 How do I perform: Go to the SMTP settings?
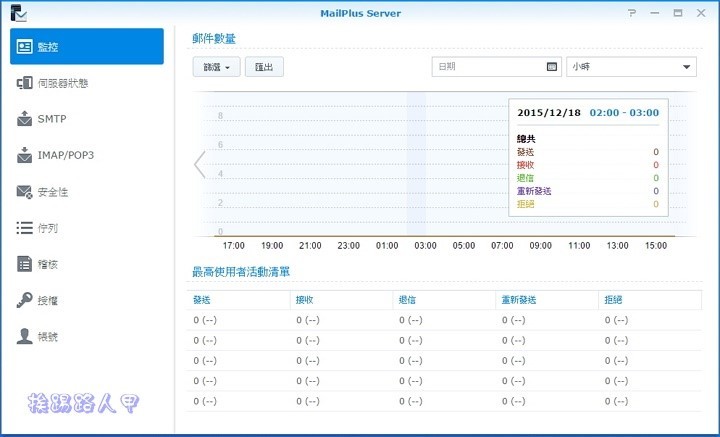(86, 119)
